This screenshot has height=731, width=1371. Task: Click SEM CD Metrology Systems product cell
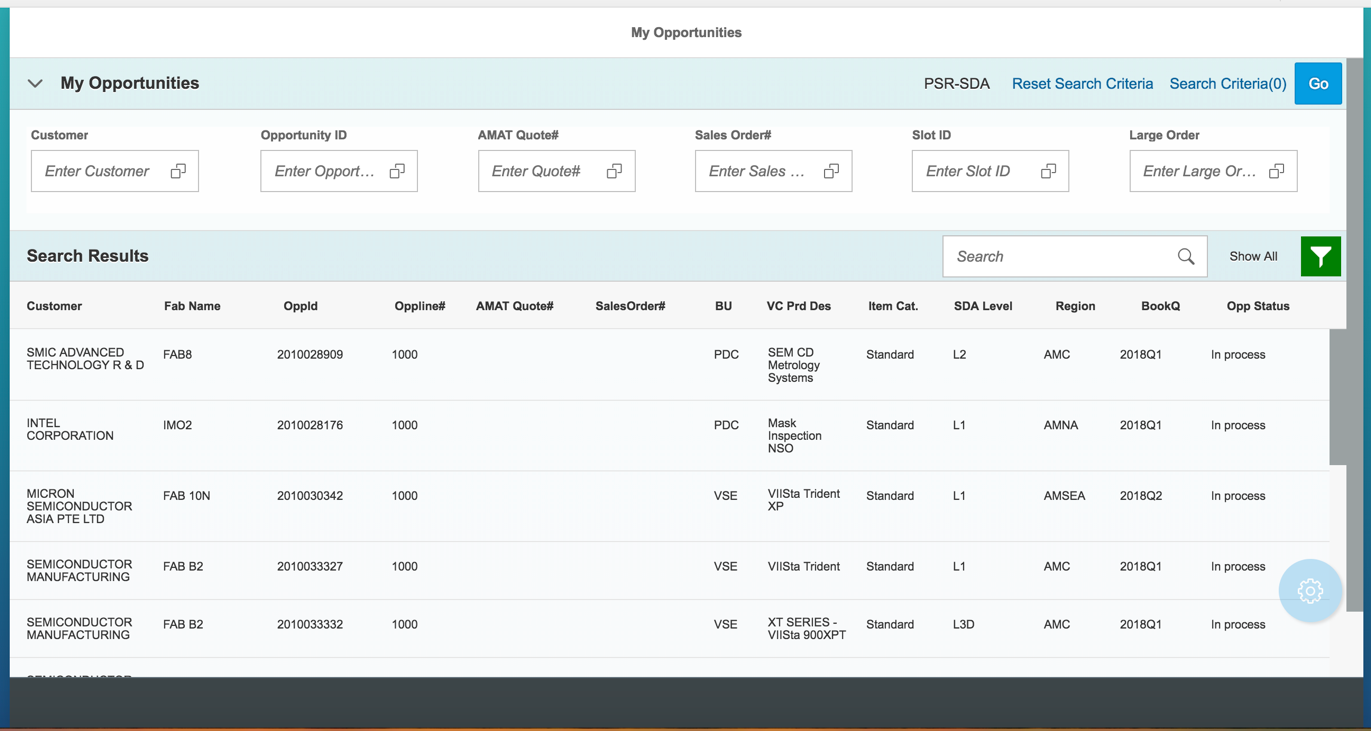pyautogui.click(x=794, y=365)
